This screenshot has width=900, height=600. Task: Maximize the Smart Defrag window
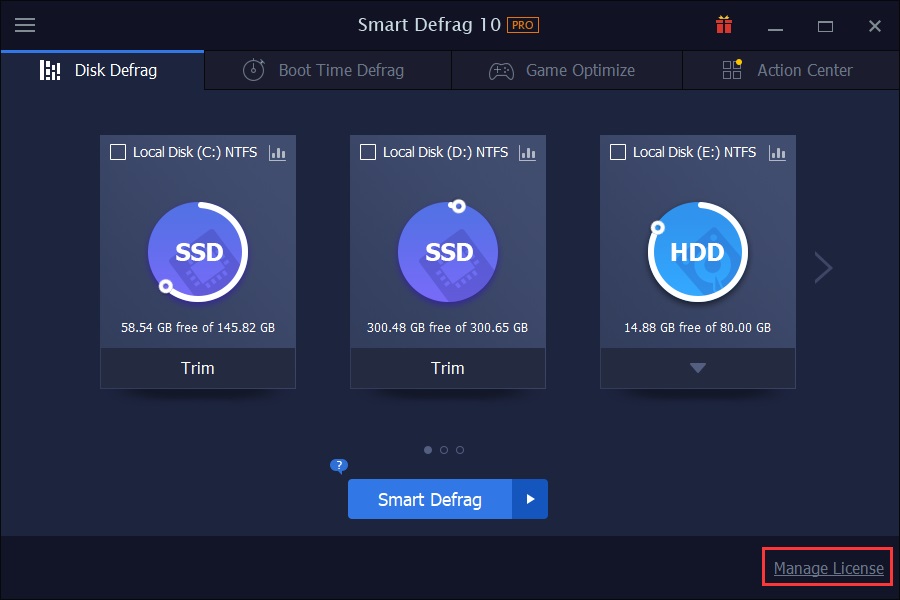point(825,26)
